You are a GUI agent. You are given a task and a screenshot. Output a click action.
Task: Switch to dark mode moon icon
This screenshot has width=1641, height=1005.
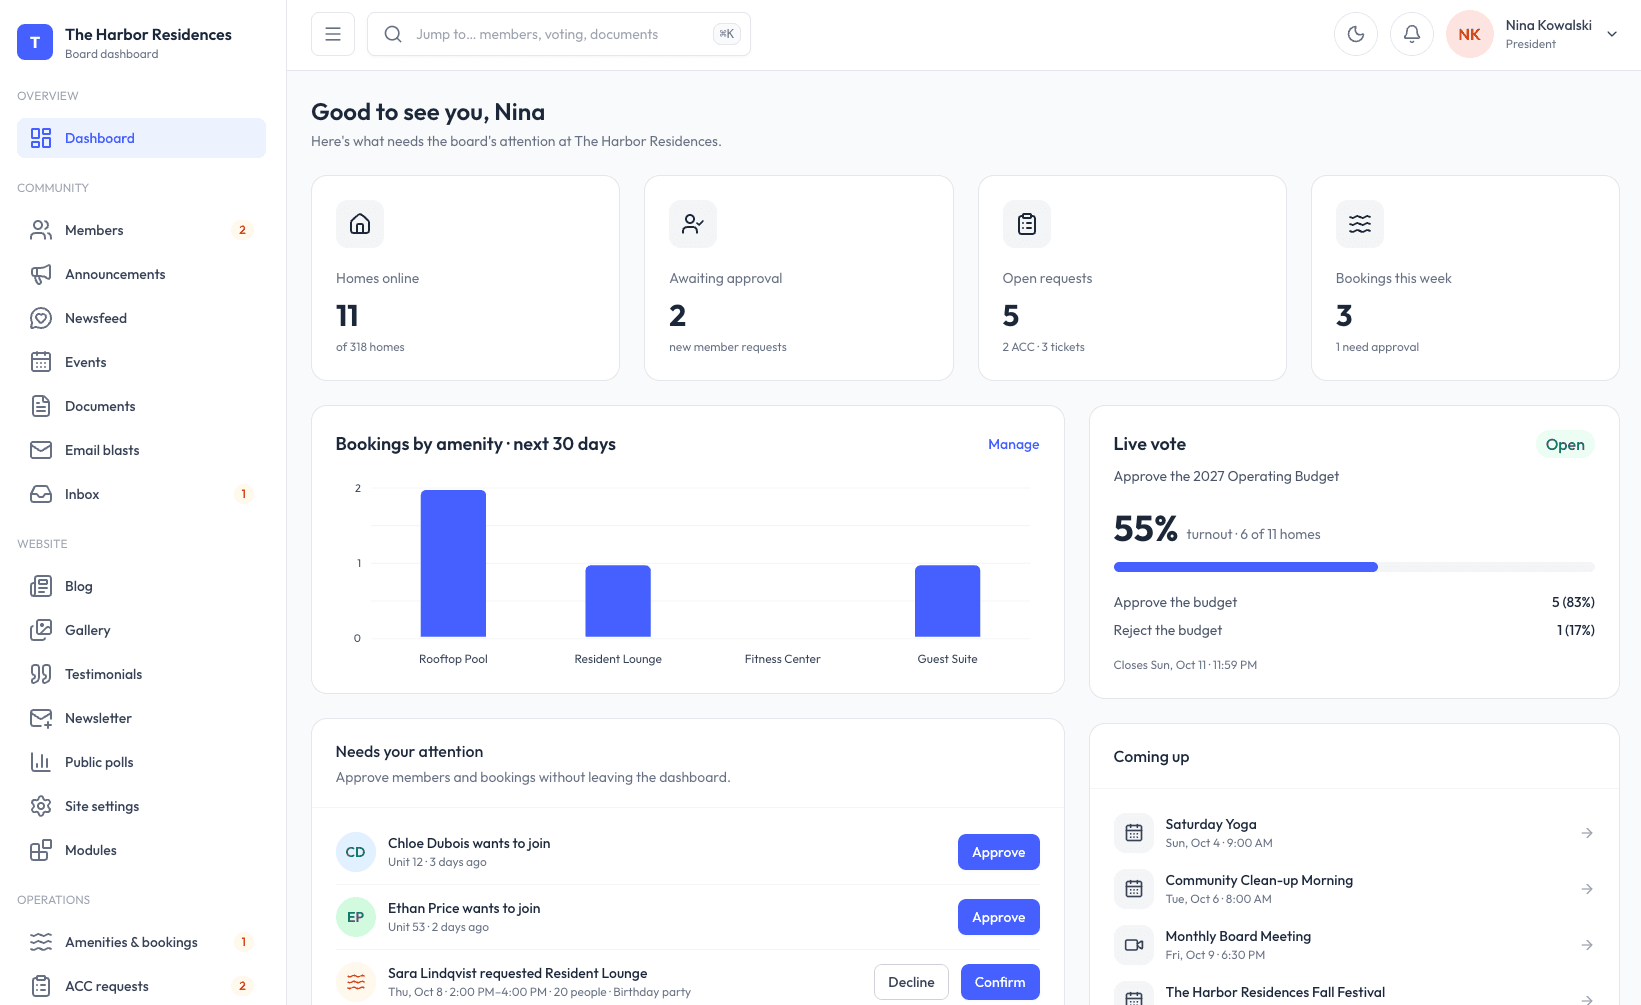[1356, 34]
